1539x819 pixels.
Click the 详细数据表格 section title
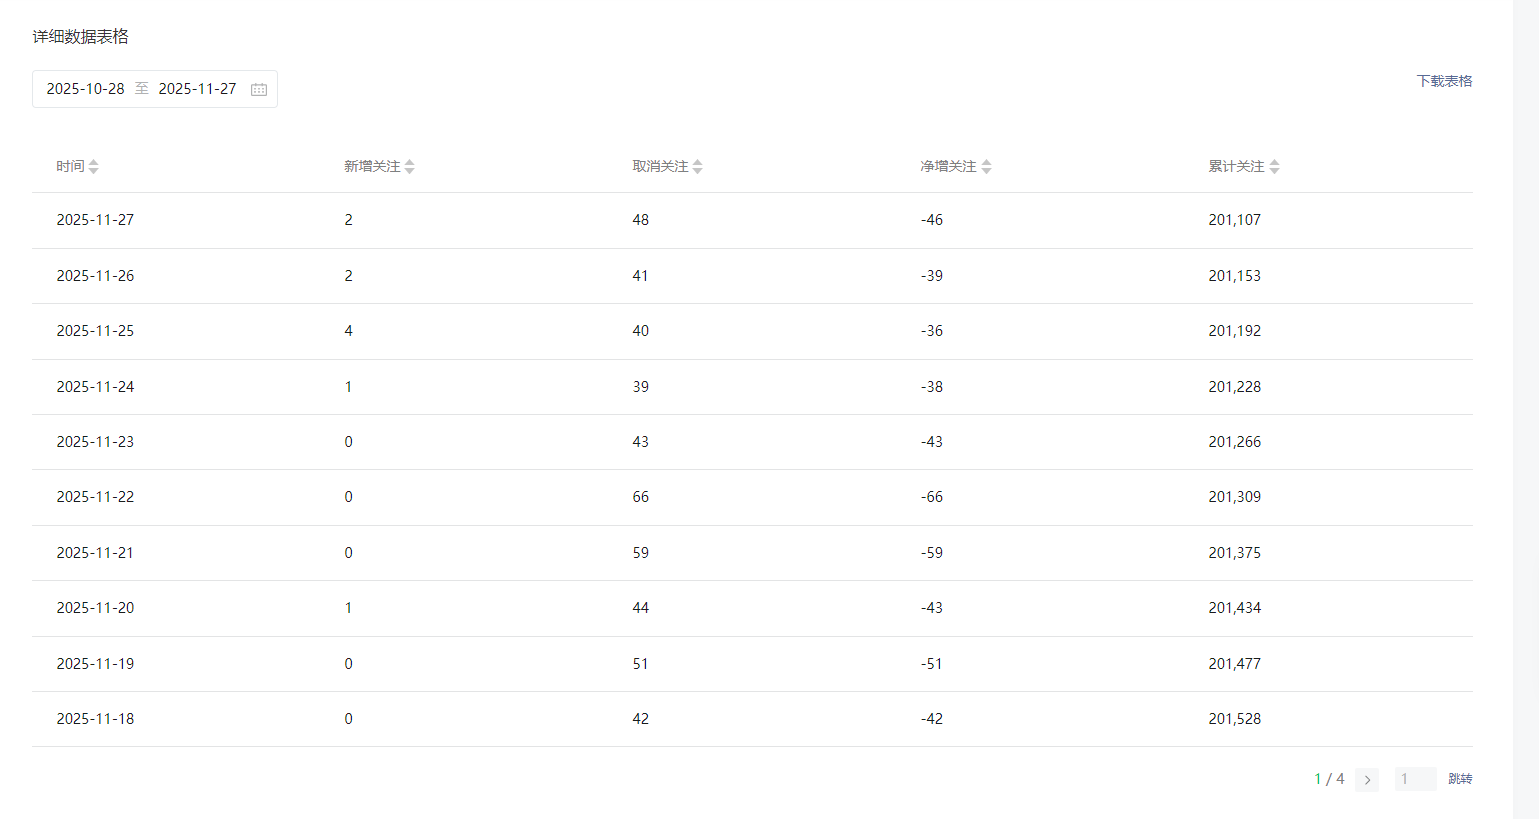[81, 37]
